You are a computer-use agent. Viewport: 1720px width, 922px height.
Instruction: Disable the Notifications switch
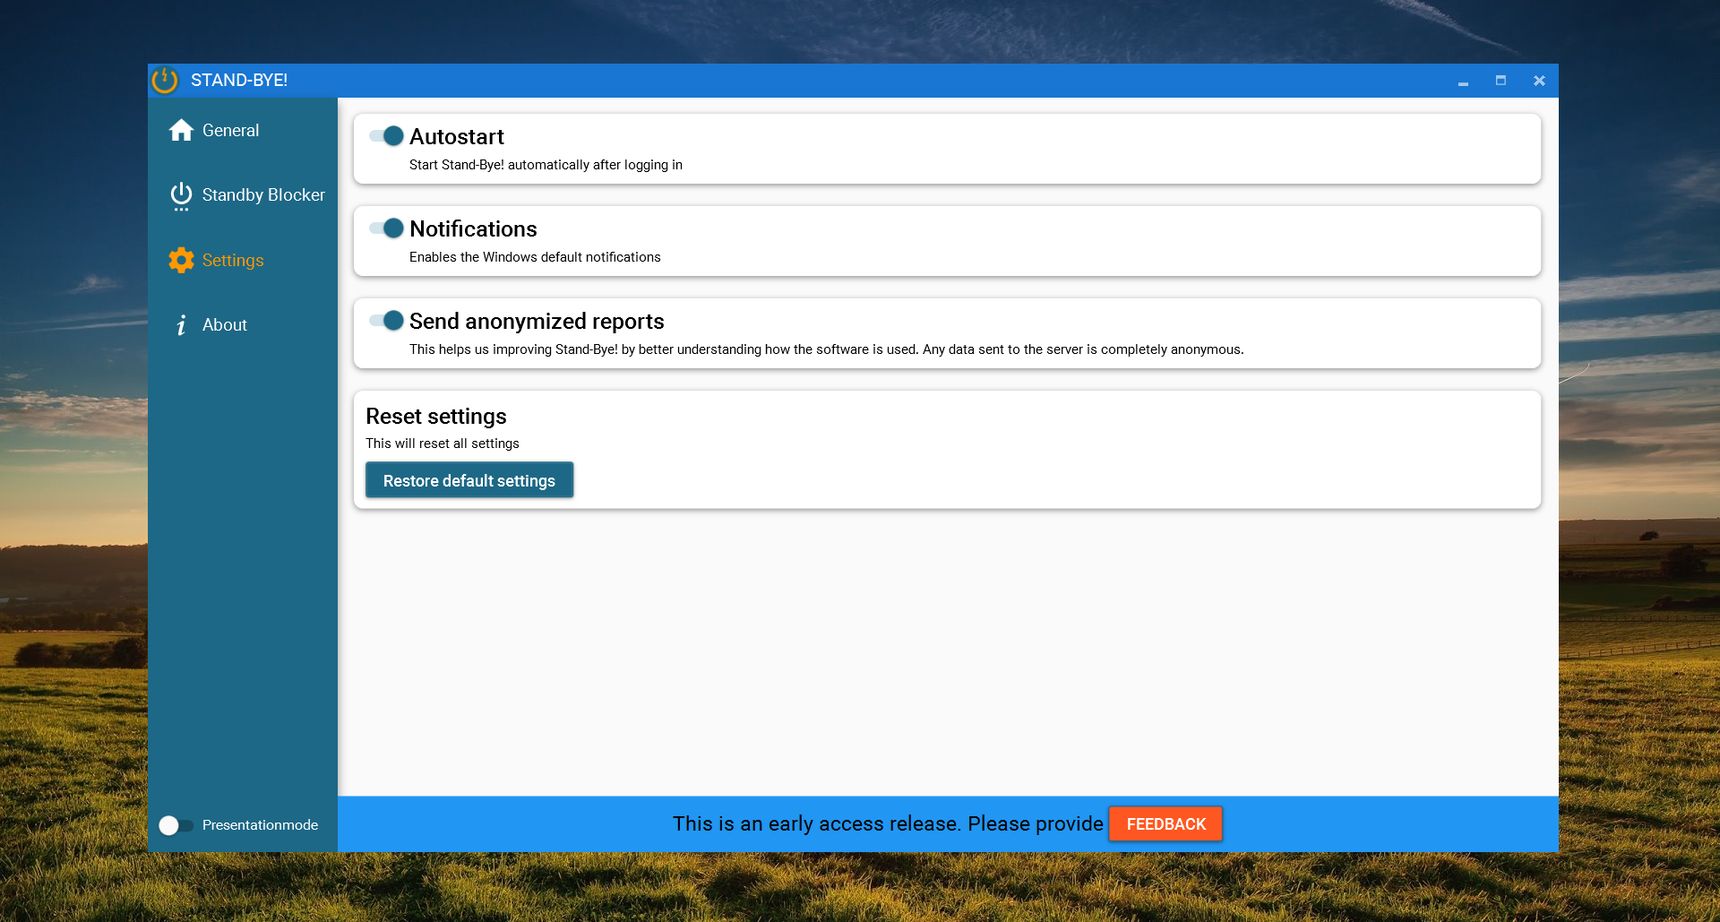[386, 228]
